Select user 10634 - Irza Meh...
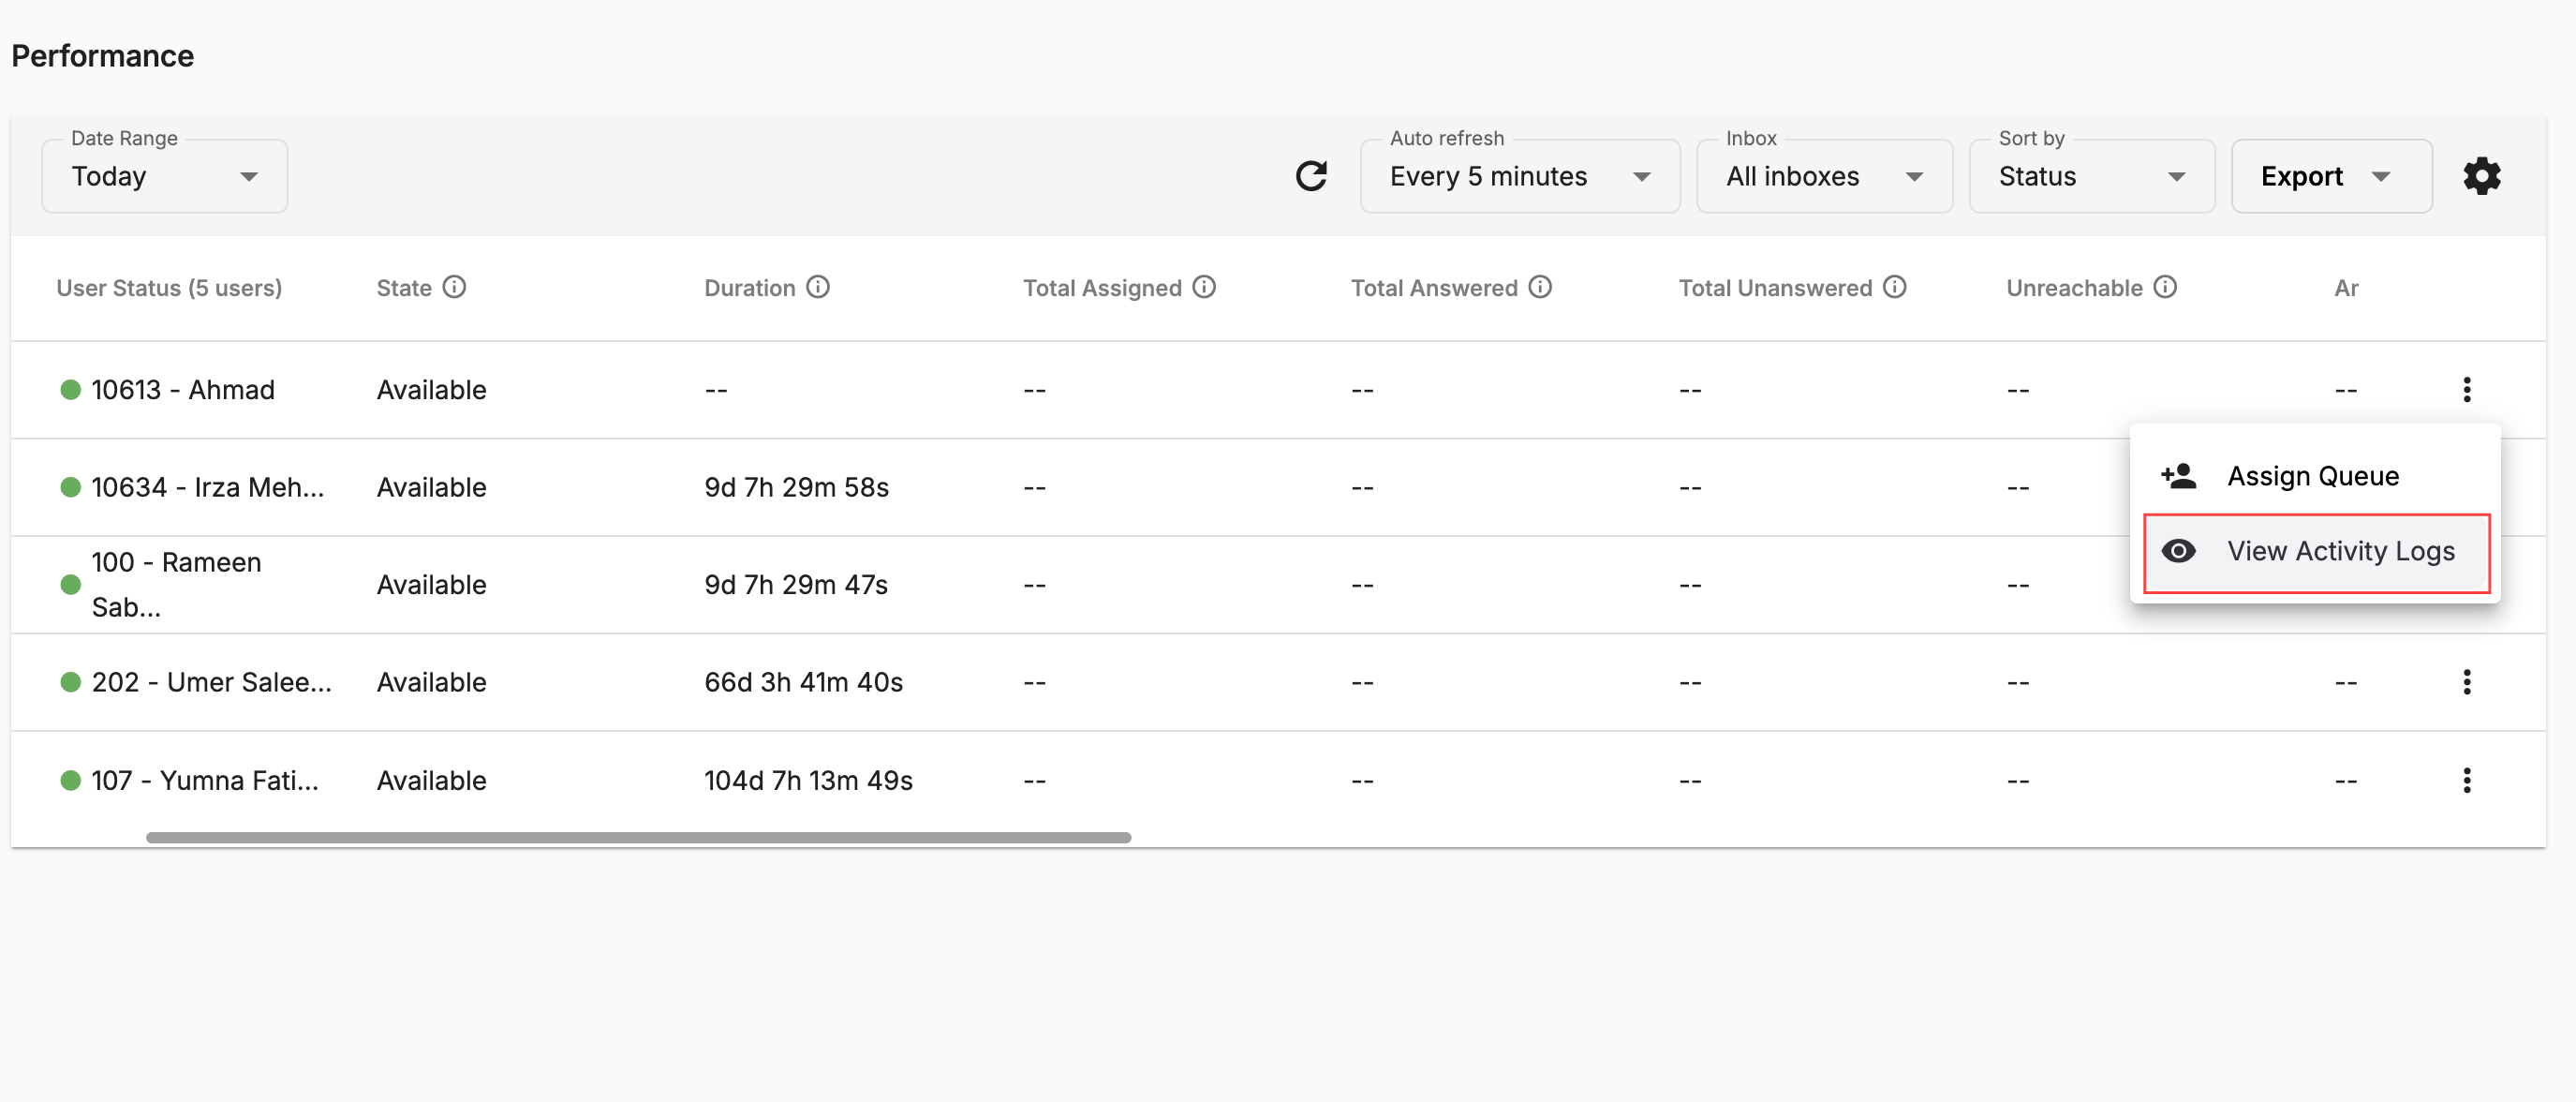The image size is (2576, 1102). tap(208, 487)
